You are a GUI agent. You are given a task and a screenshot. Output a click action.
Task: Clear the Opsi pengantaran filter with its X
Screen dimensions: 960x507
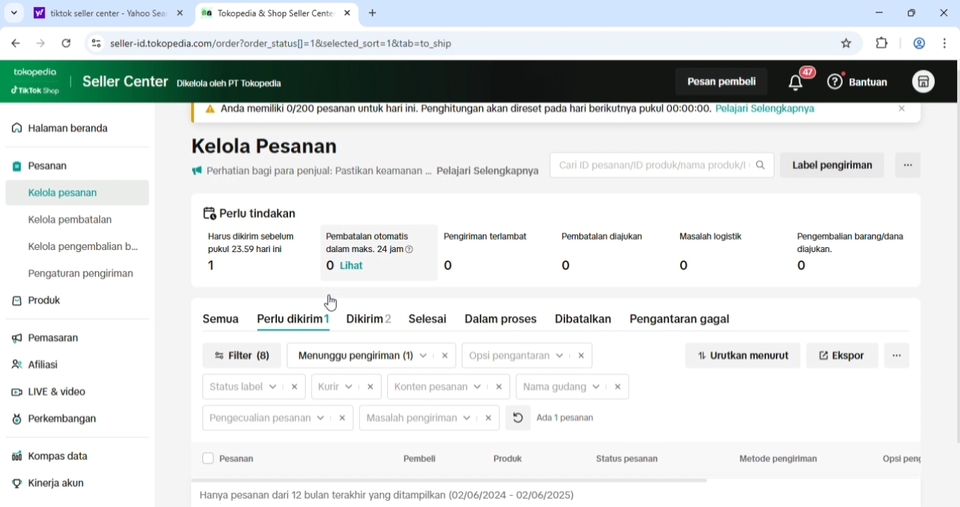(580, 356)
